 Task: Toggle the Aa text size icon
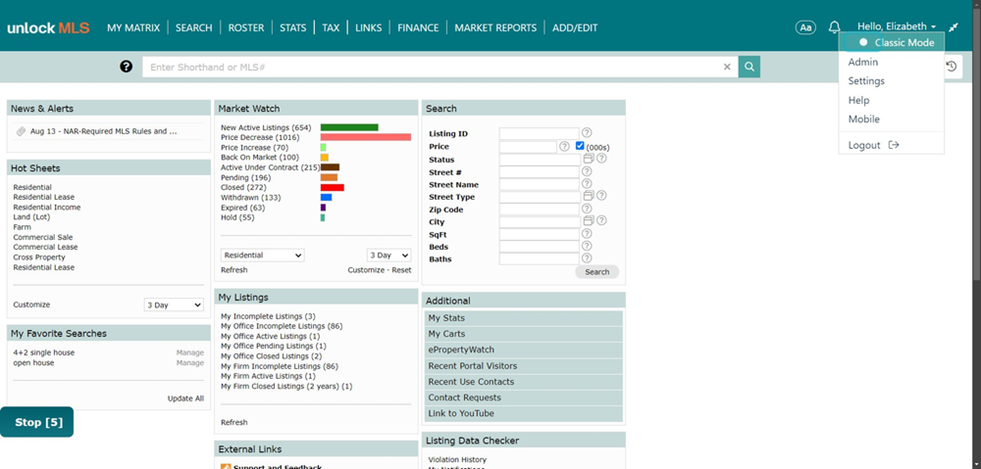click(806, 28)
